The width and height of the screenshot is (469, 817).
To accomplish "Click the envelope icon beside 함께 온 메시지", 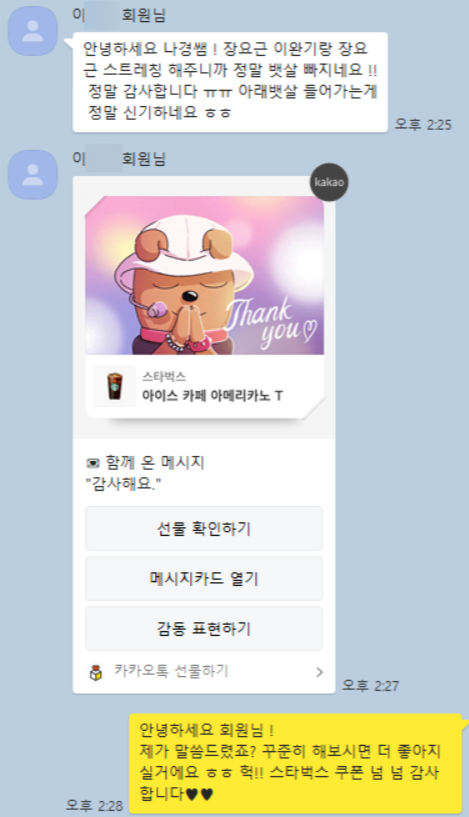I will coord(93,463).
